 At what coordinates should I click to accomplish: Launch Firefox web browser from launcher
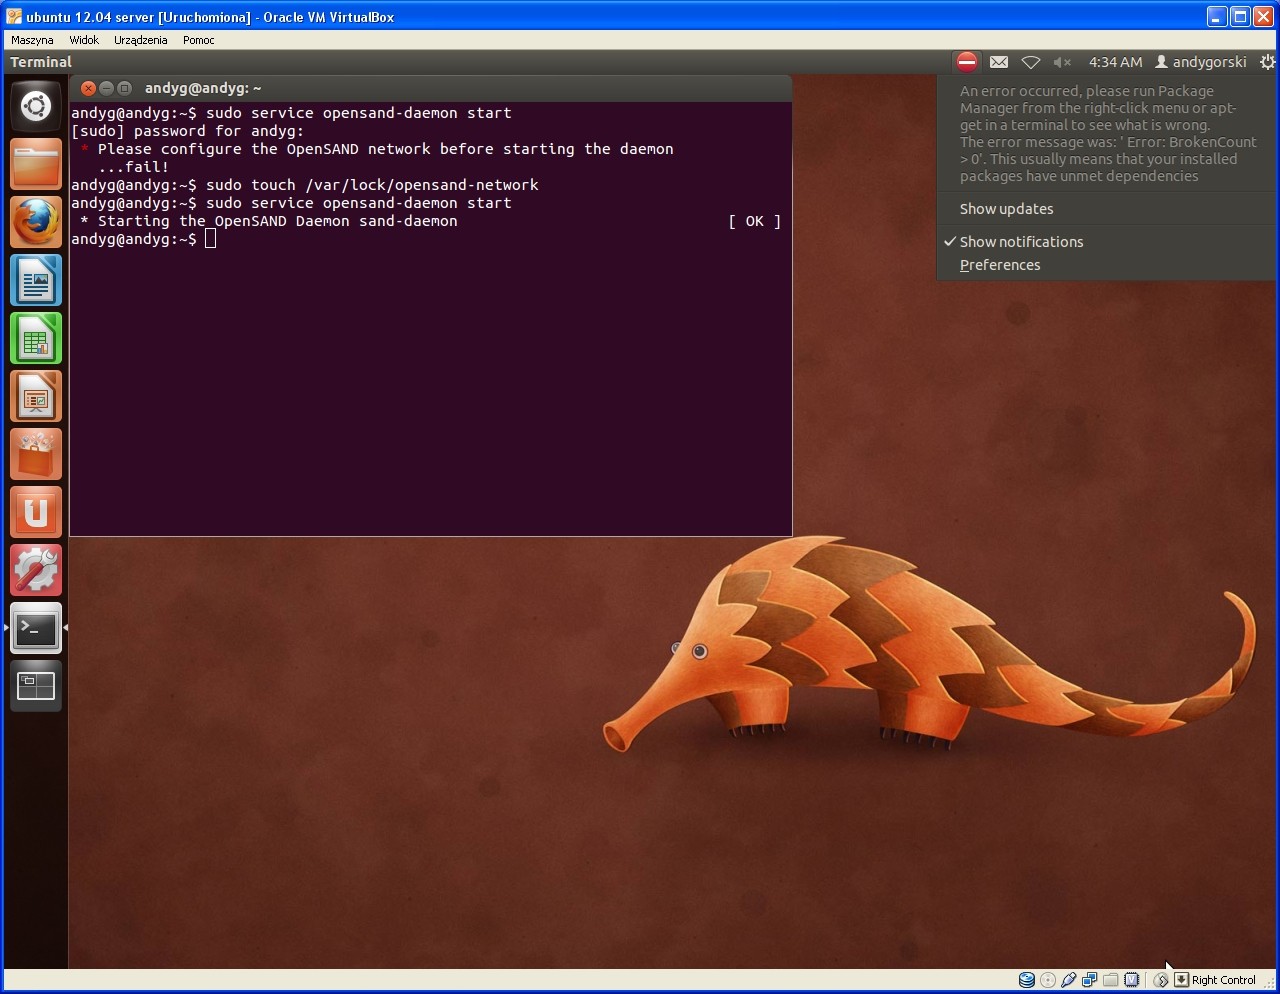click(36, 222)
